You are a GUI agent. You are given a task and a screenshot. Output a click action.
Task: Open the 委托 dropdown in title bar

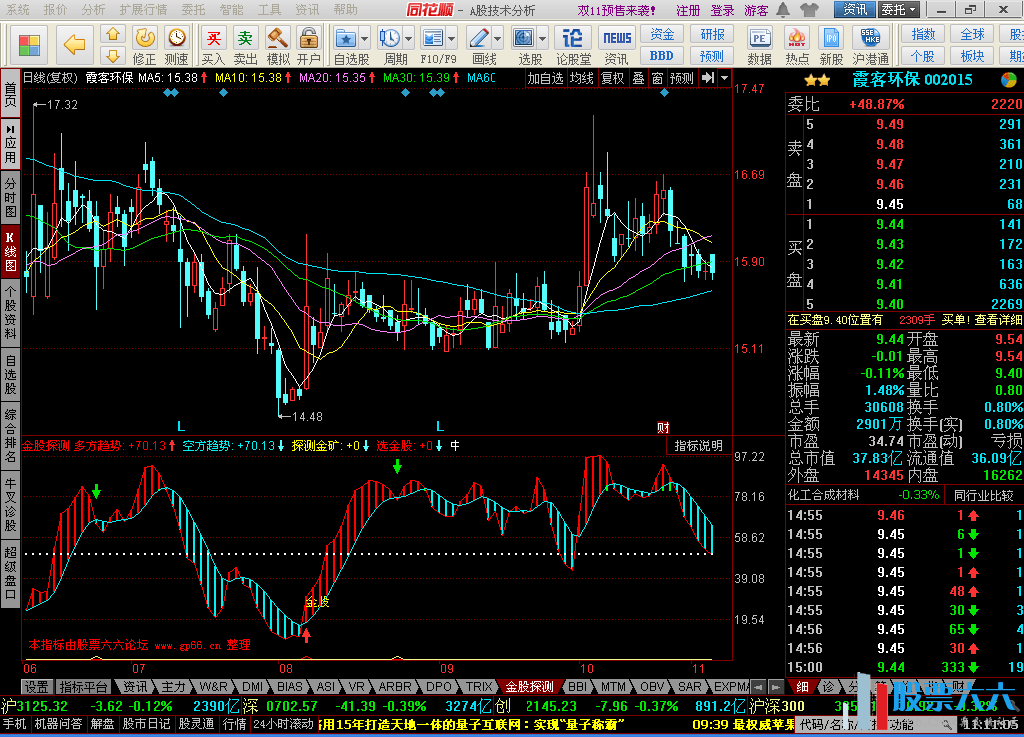897,10
